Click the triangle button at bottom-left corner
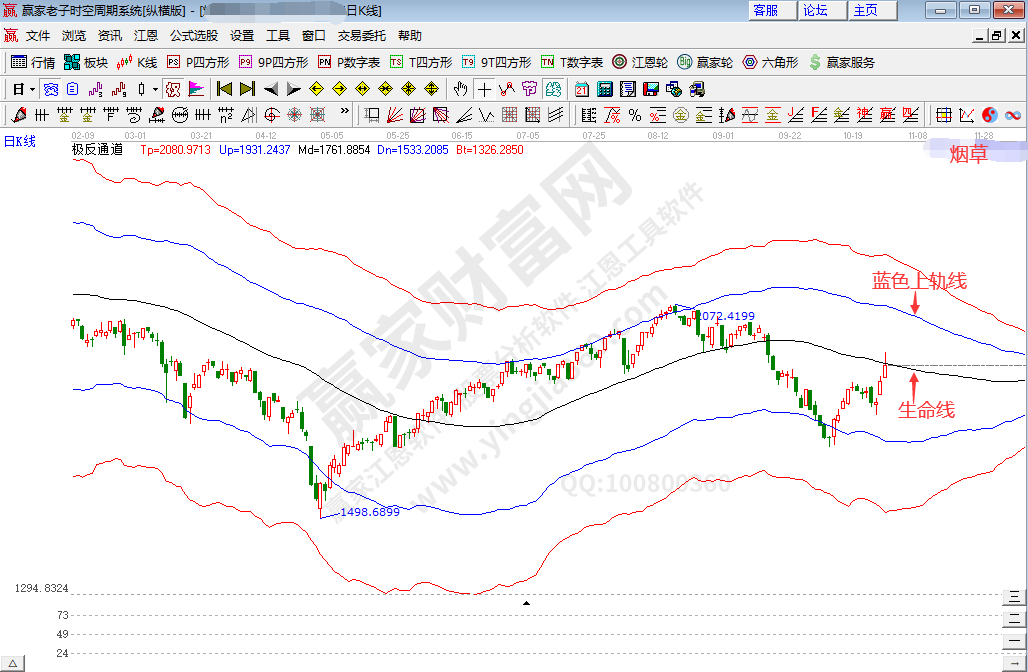 pos(14,664)
